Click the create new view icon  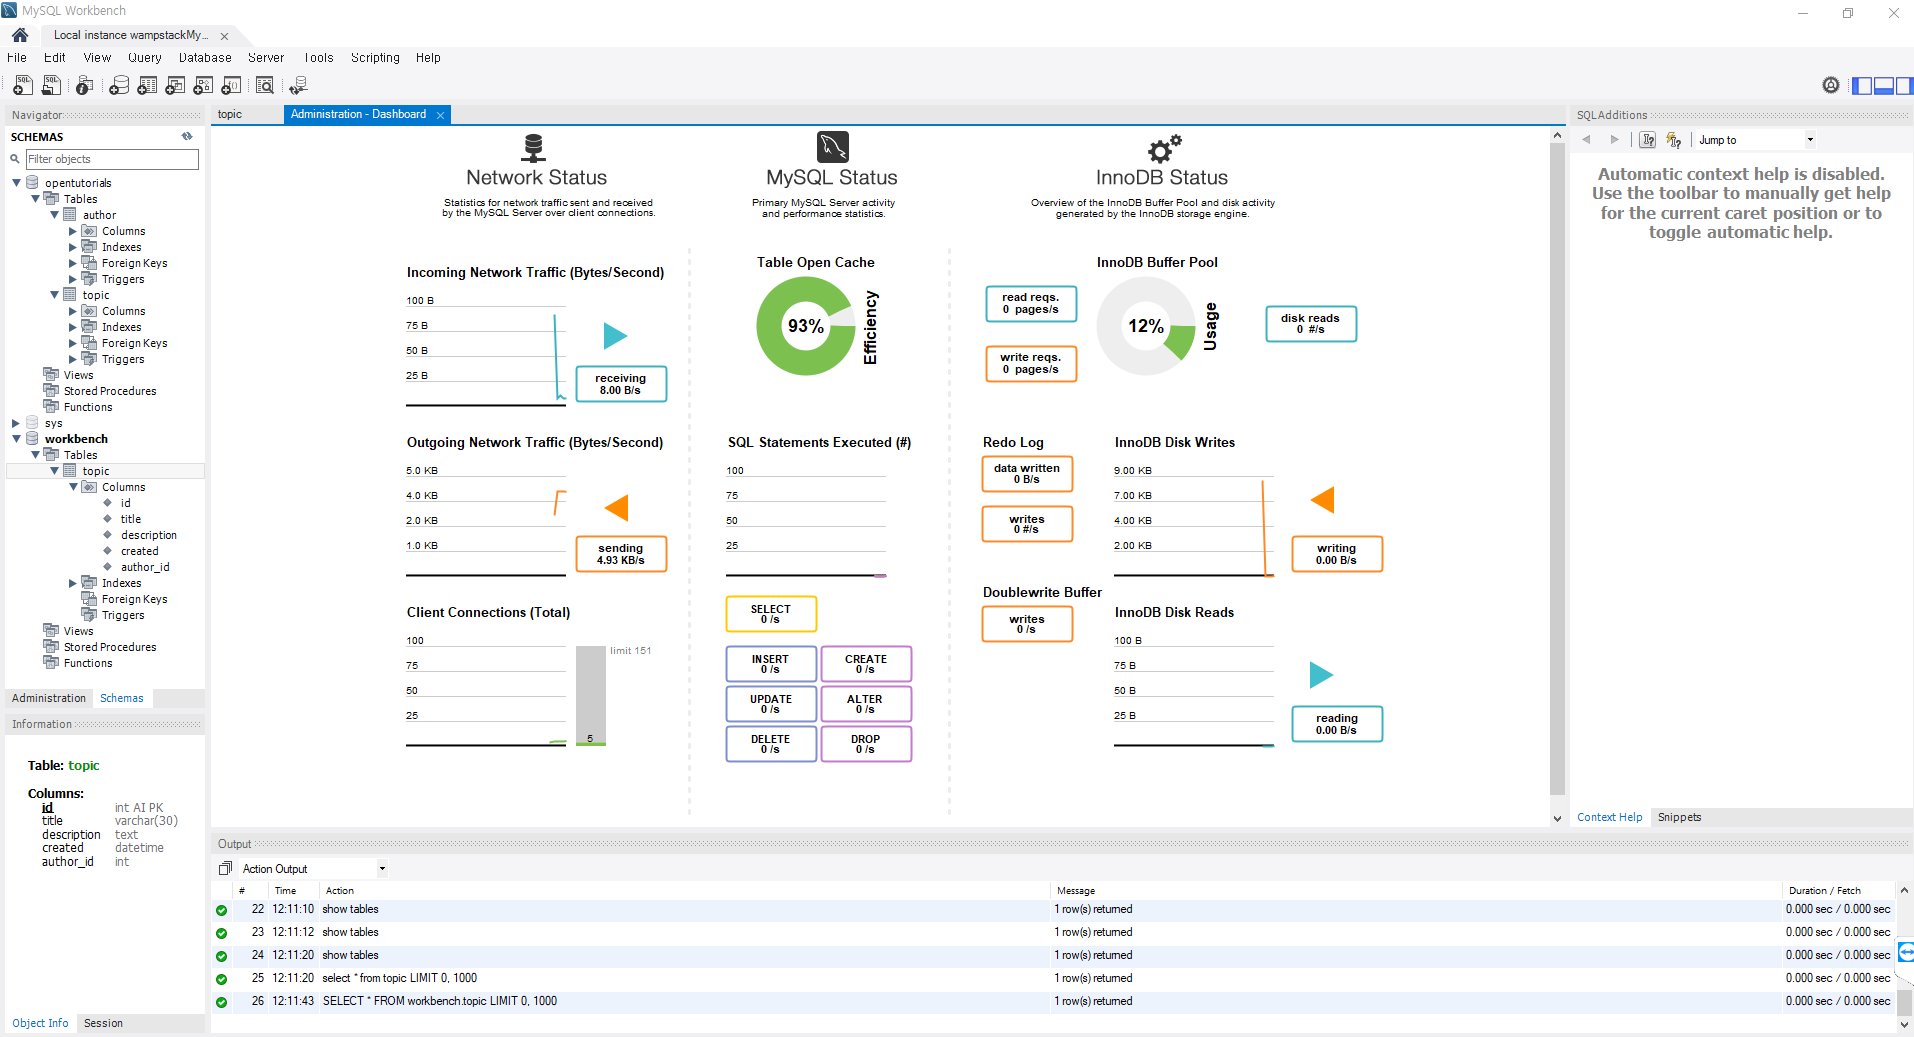[x=175, y=86]
